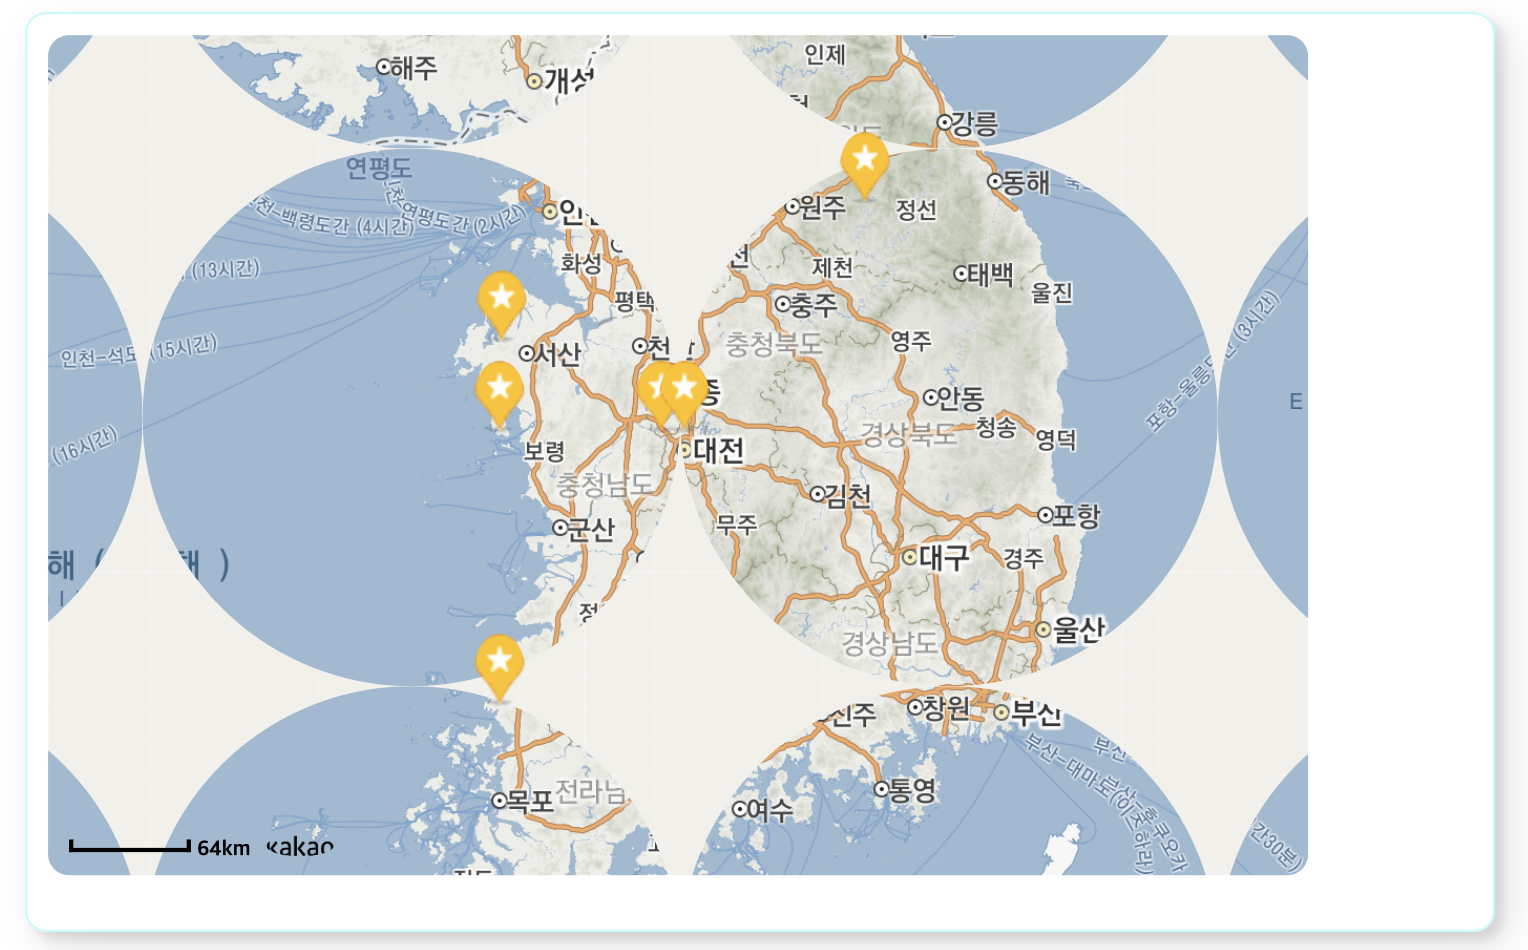Screen dimensions: 1528x950
Task: Click the 영덕 label
Action: (x=1056, y=440)
